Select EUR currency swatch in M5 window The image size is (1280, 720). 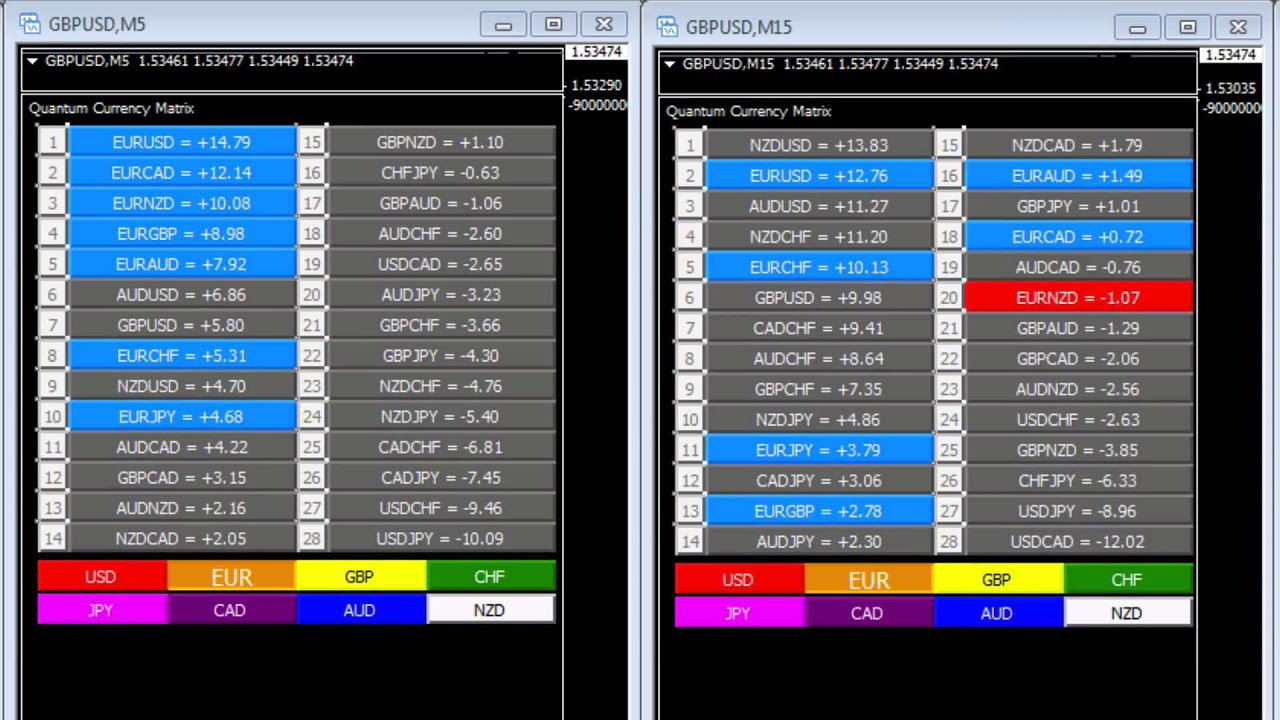[231, 577]
